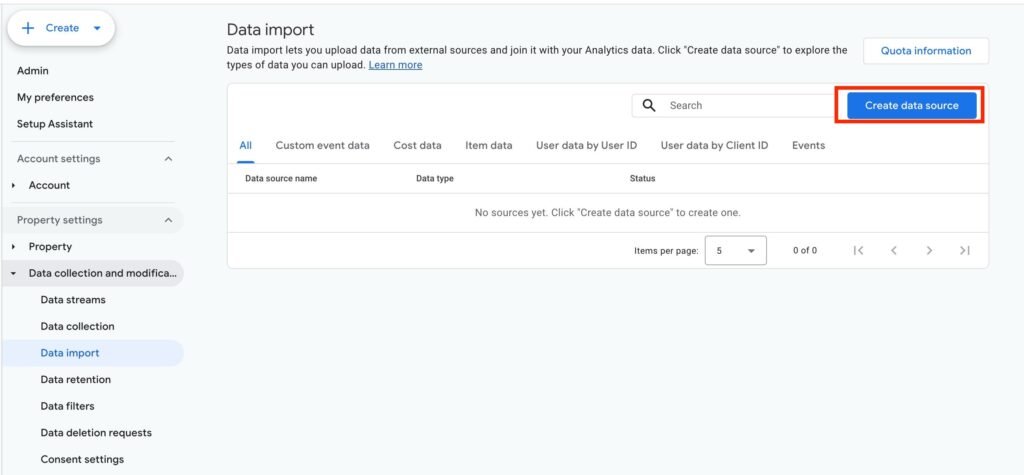Viewport: 1024px width, 475px height.
Task: Click the Create data source button
Action: click(911, 105)
